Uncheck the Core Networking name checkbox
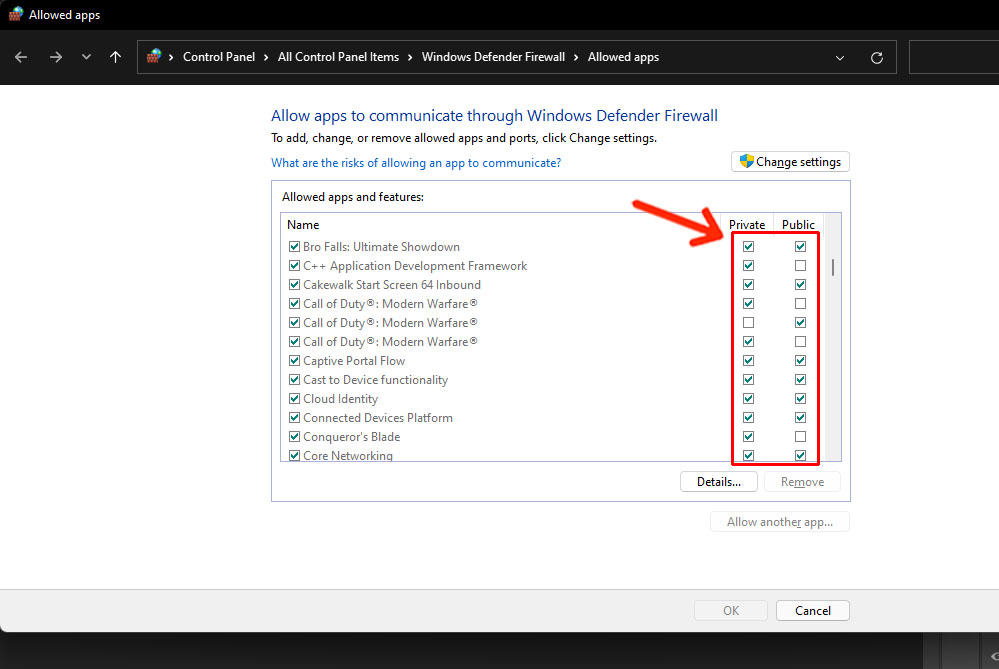Viewport: 999px width, 669px height. [x=294, y=456]
